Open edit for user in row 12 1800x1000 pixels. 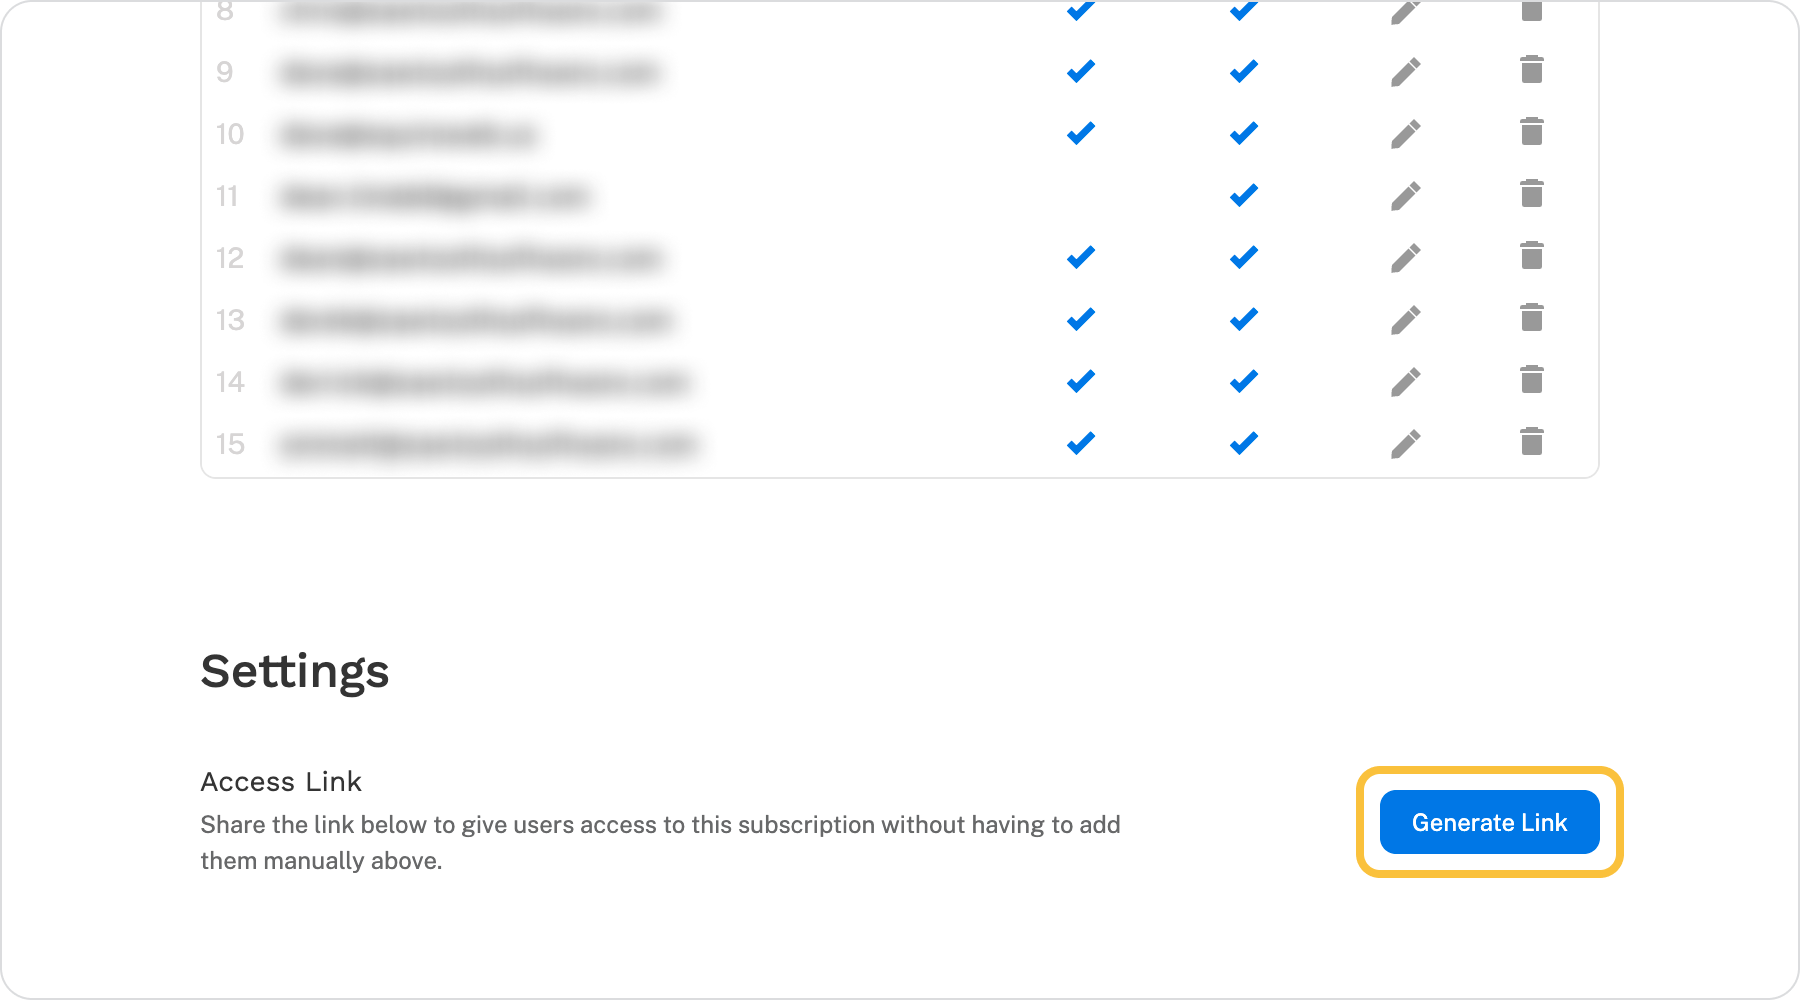point(1405,258)
